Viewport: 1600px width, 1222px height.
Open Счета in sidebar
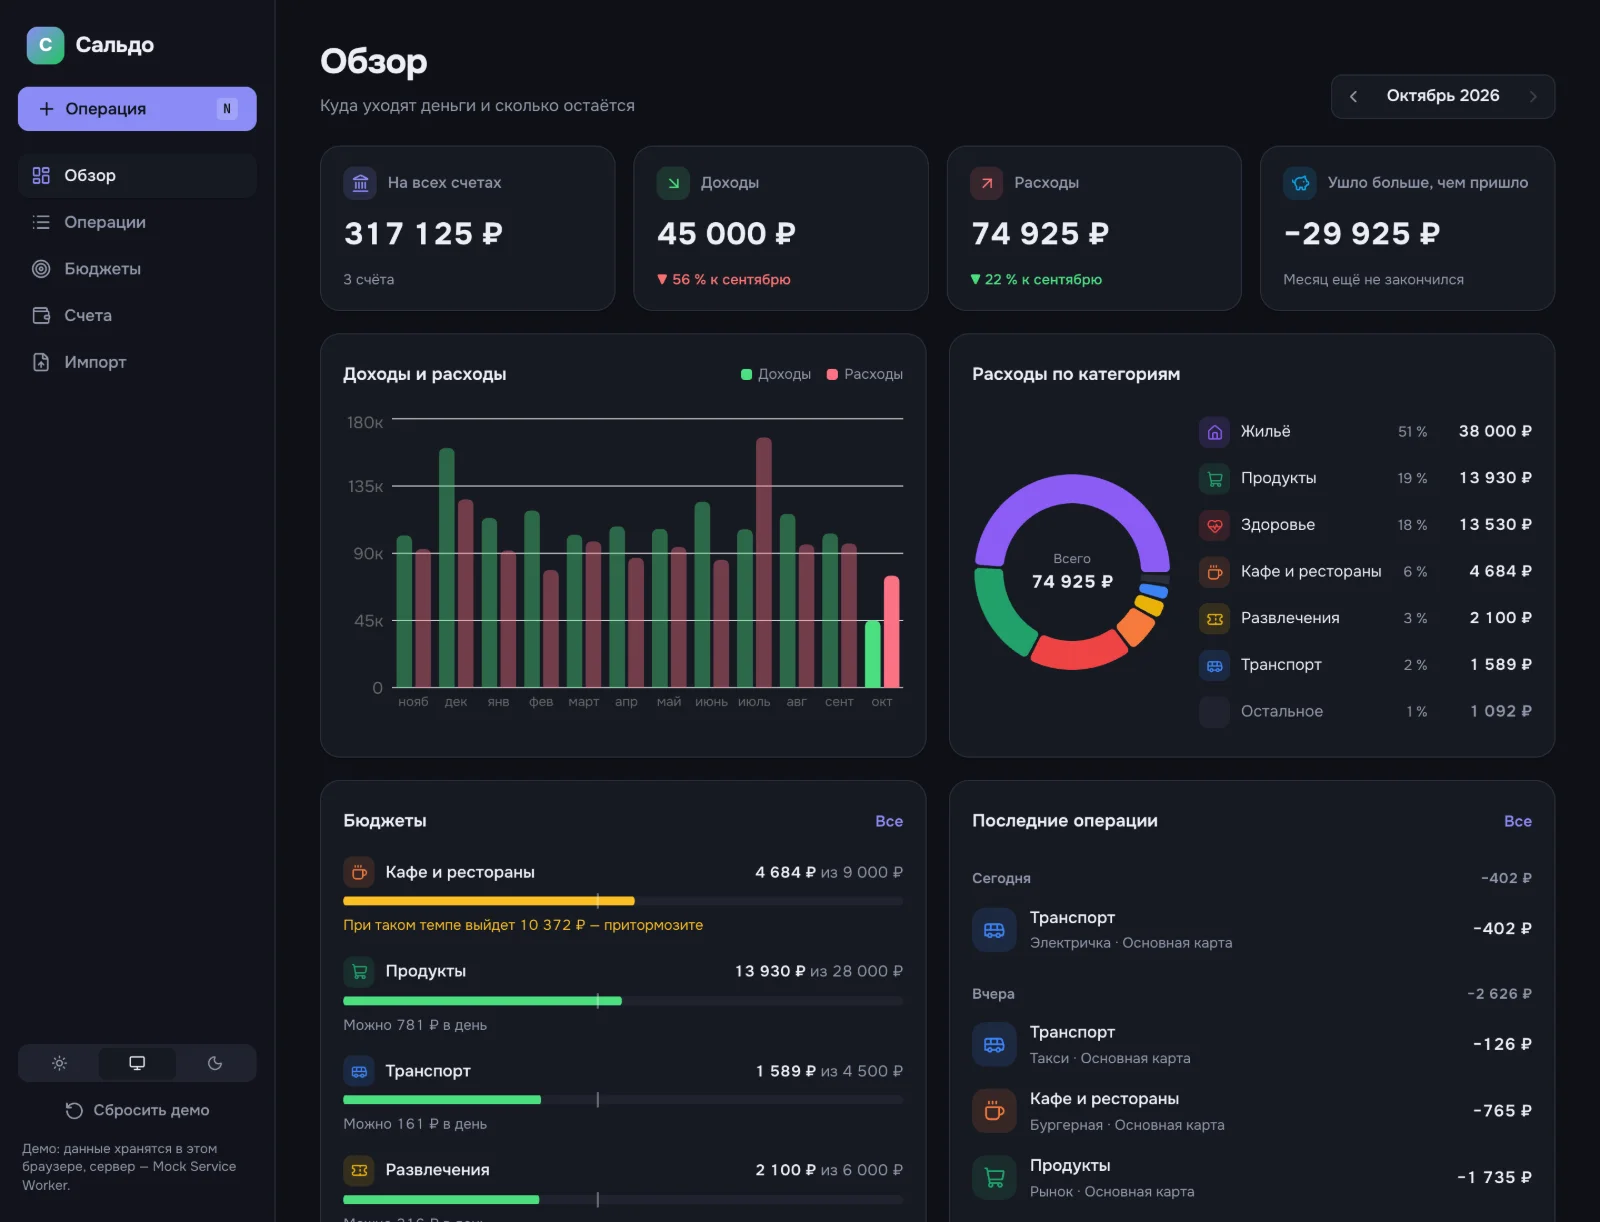[x=137, y=316]
